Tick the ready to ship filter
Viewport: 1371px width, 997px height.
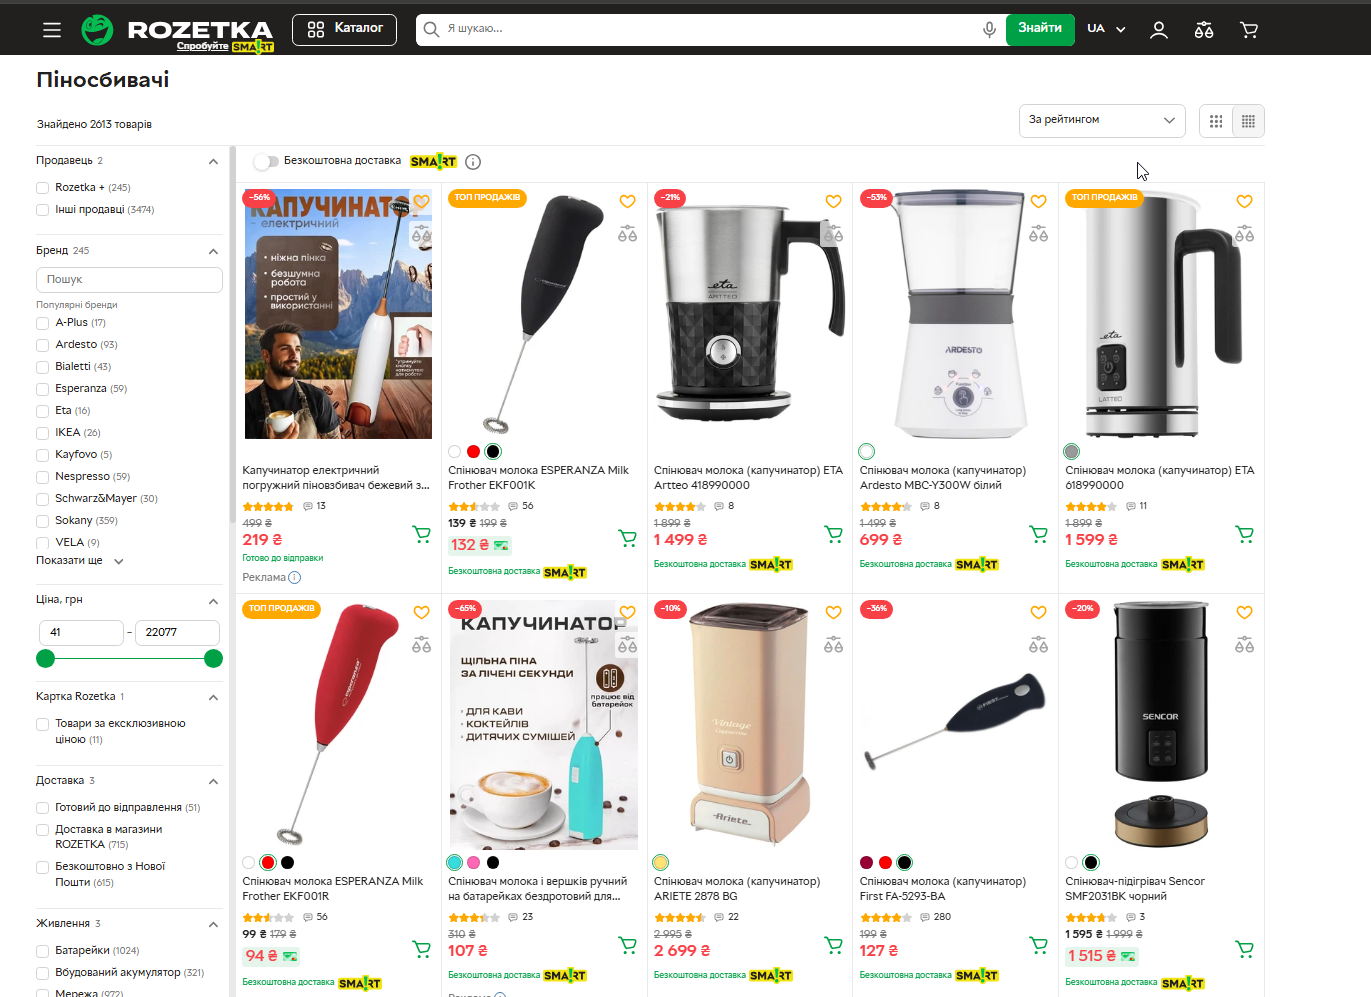click(x=42, y=808)
